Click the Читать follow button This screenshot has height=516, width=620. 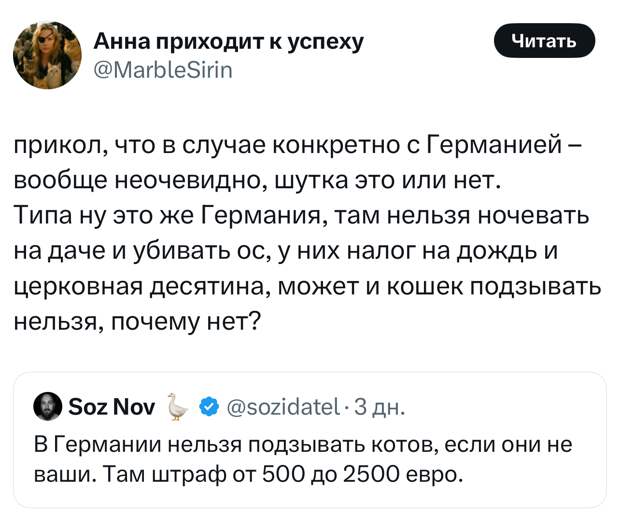pos(544,41)
